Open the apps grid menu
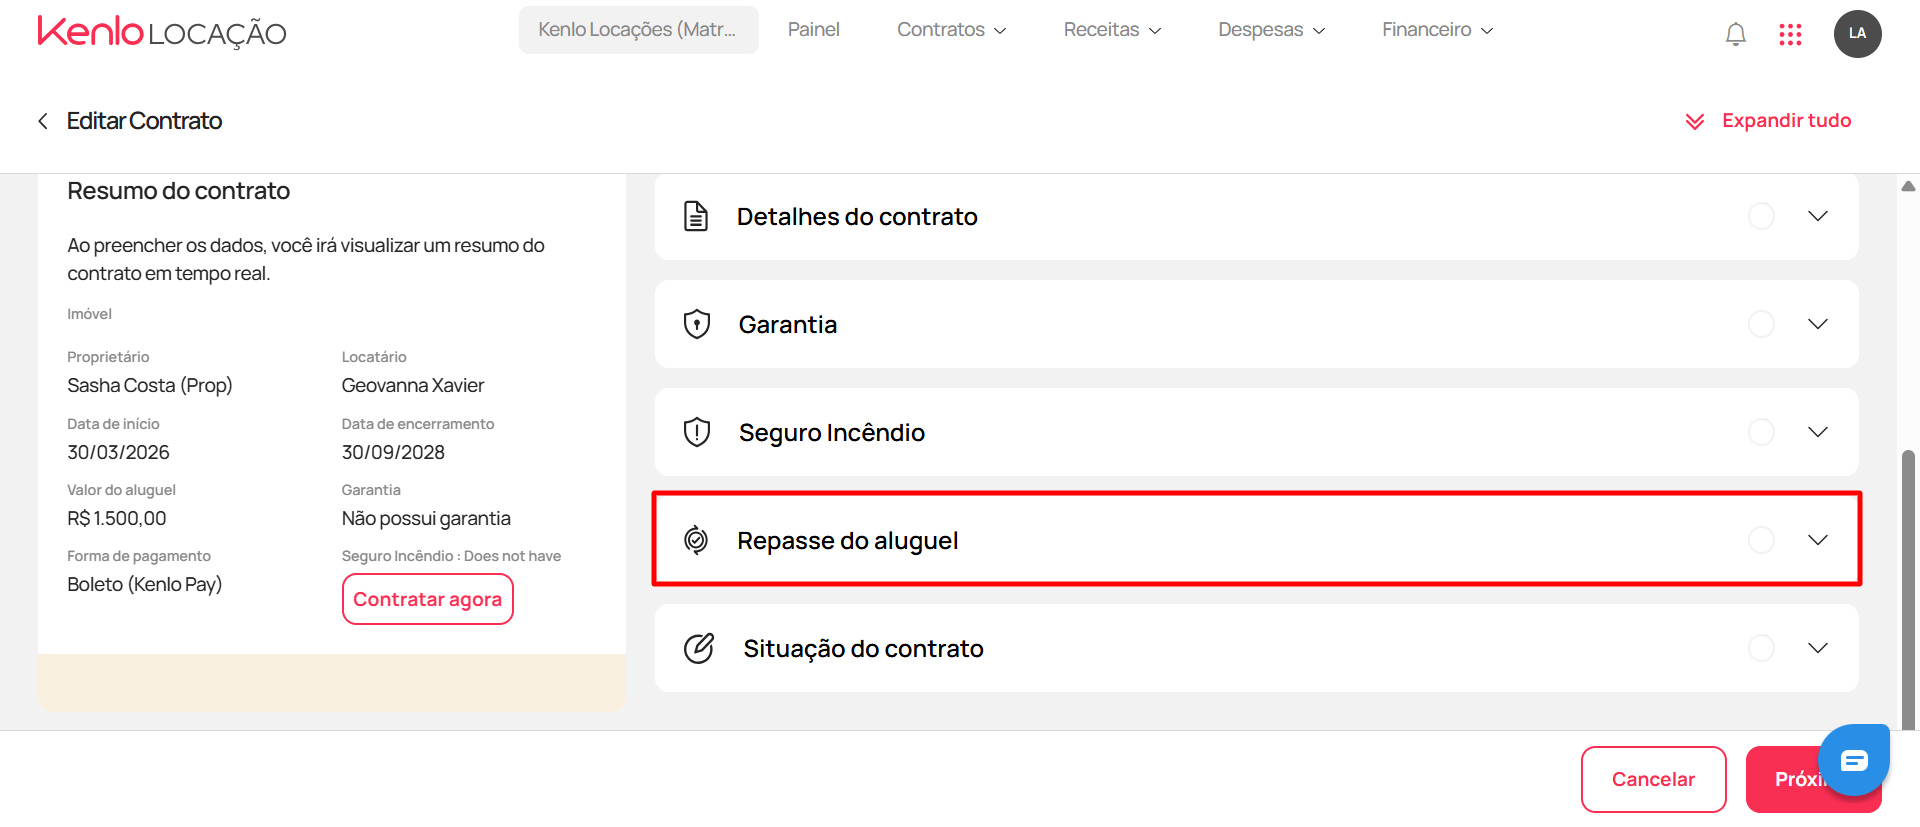Image resolution: width=1920 pixels, height=827 pixels. coord(1790,35)
